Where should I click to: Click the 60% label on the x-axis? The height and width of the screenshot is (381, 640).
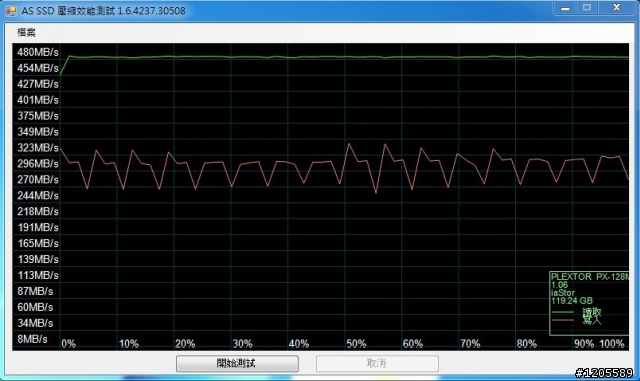click(x=413, y=344)
